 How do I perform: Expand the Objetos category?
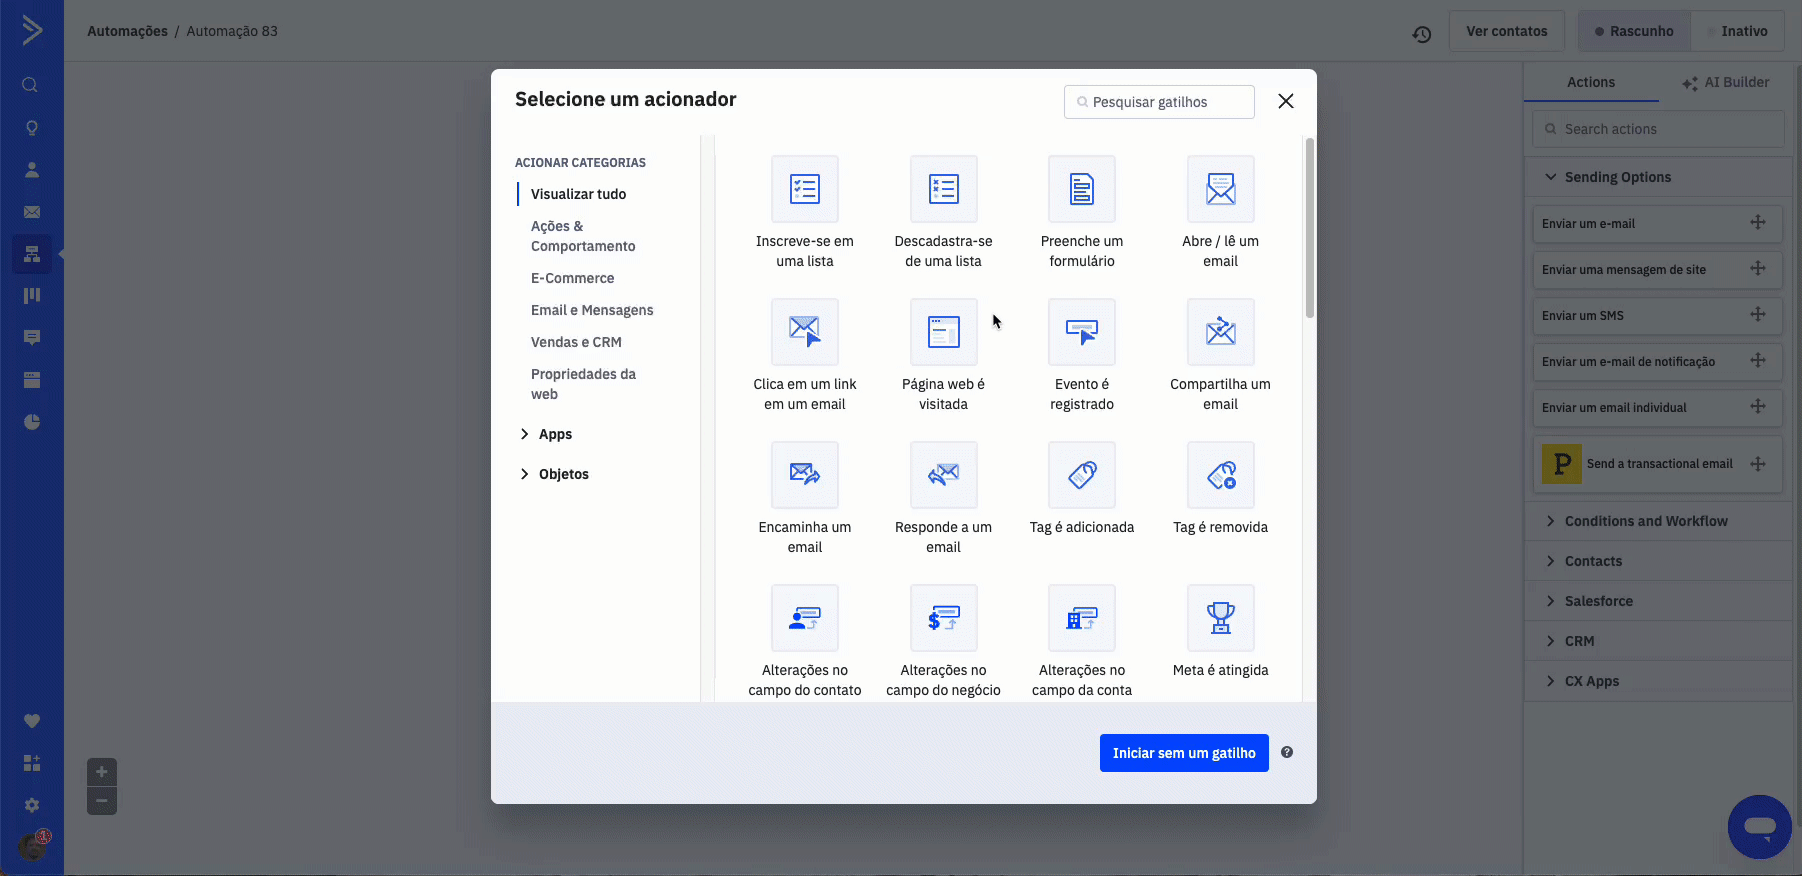coord(563,474)
